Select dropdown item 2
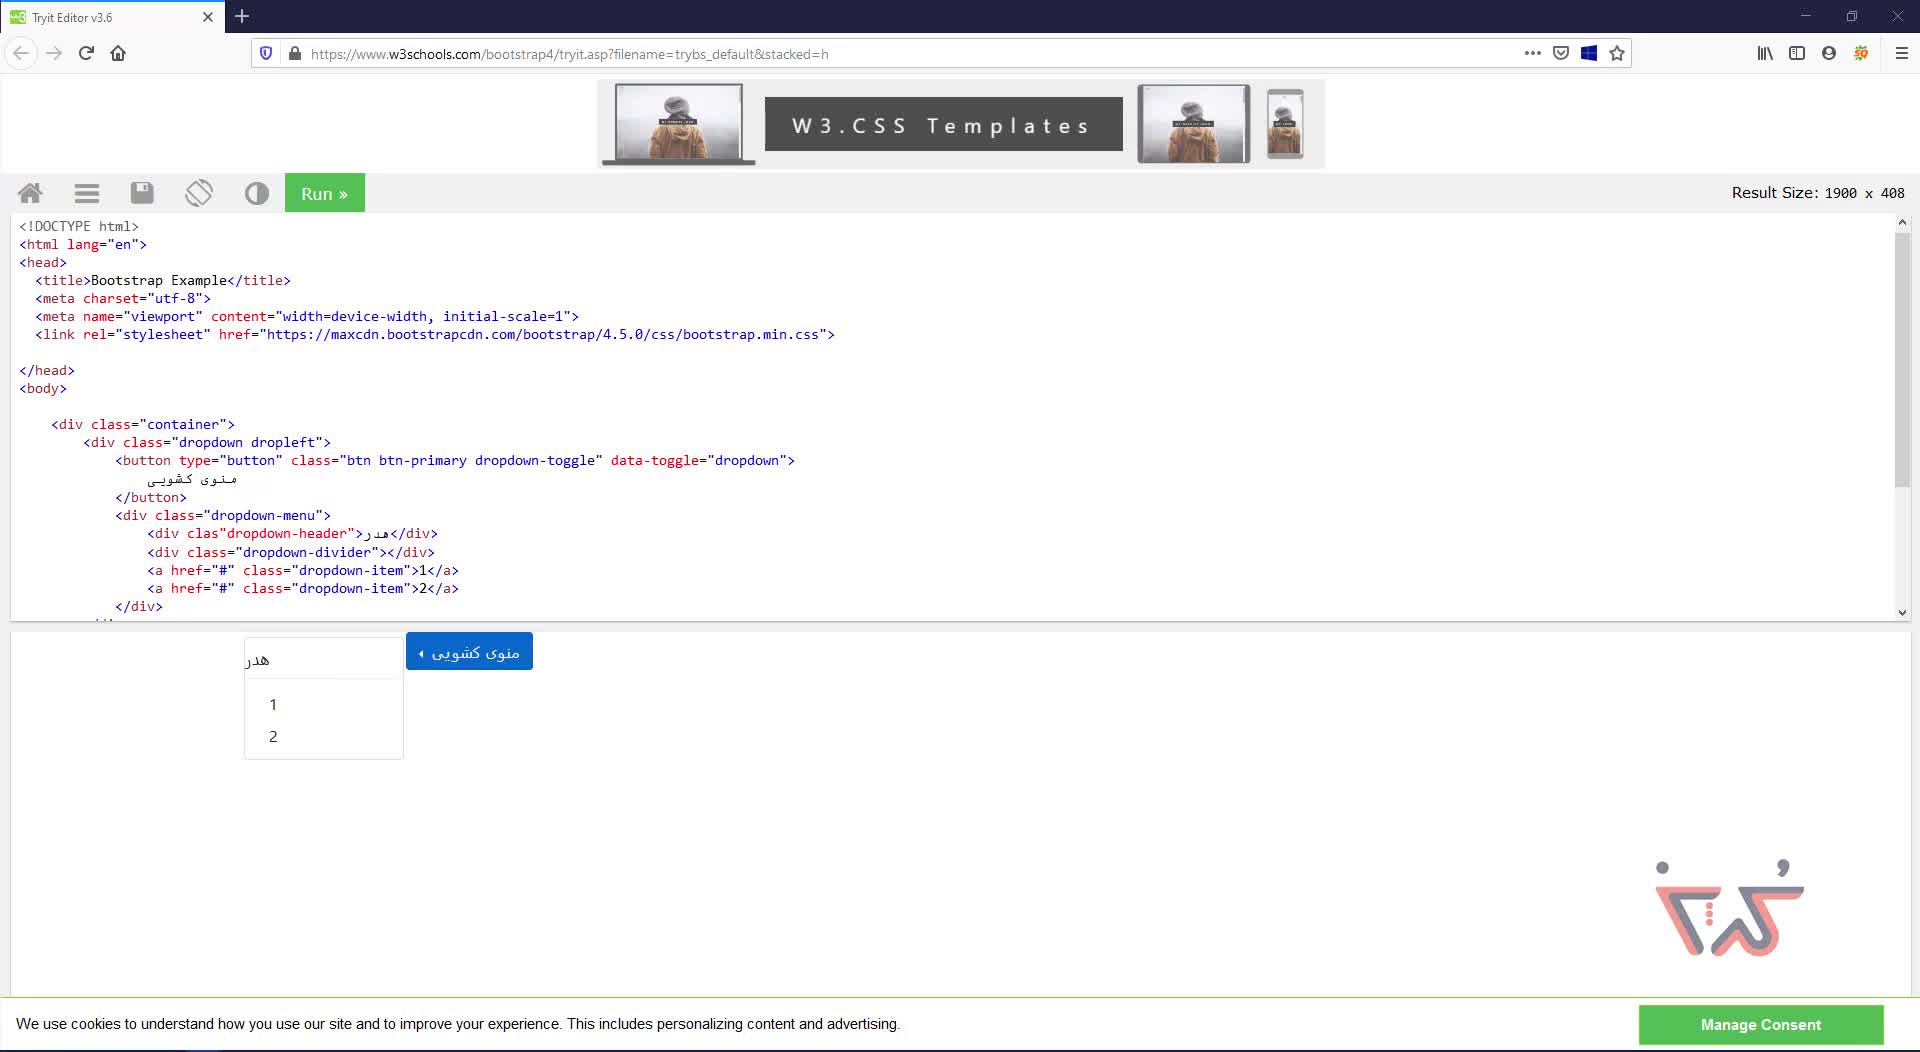The width and height of the screenshot is (1920, 1052). (x=273, y=737)
